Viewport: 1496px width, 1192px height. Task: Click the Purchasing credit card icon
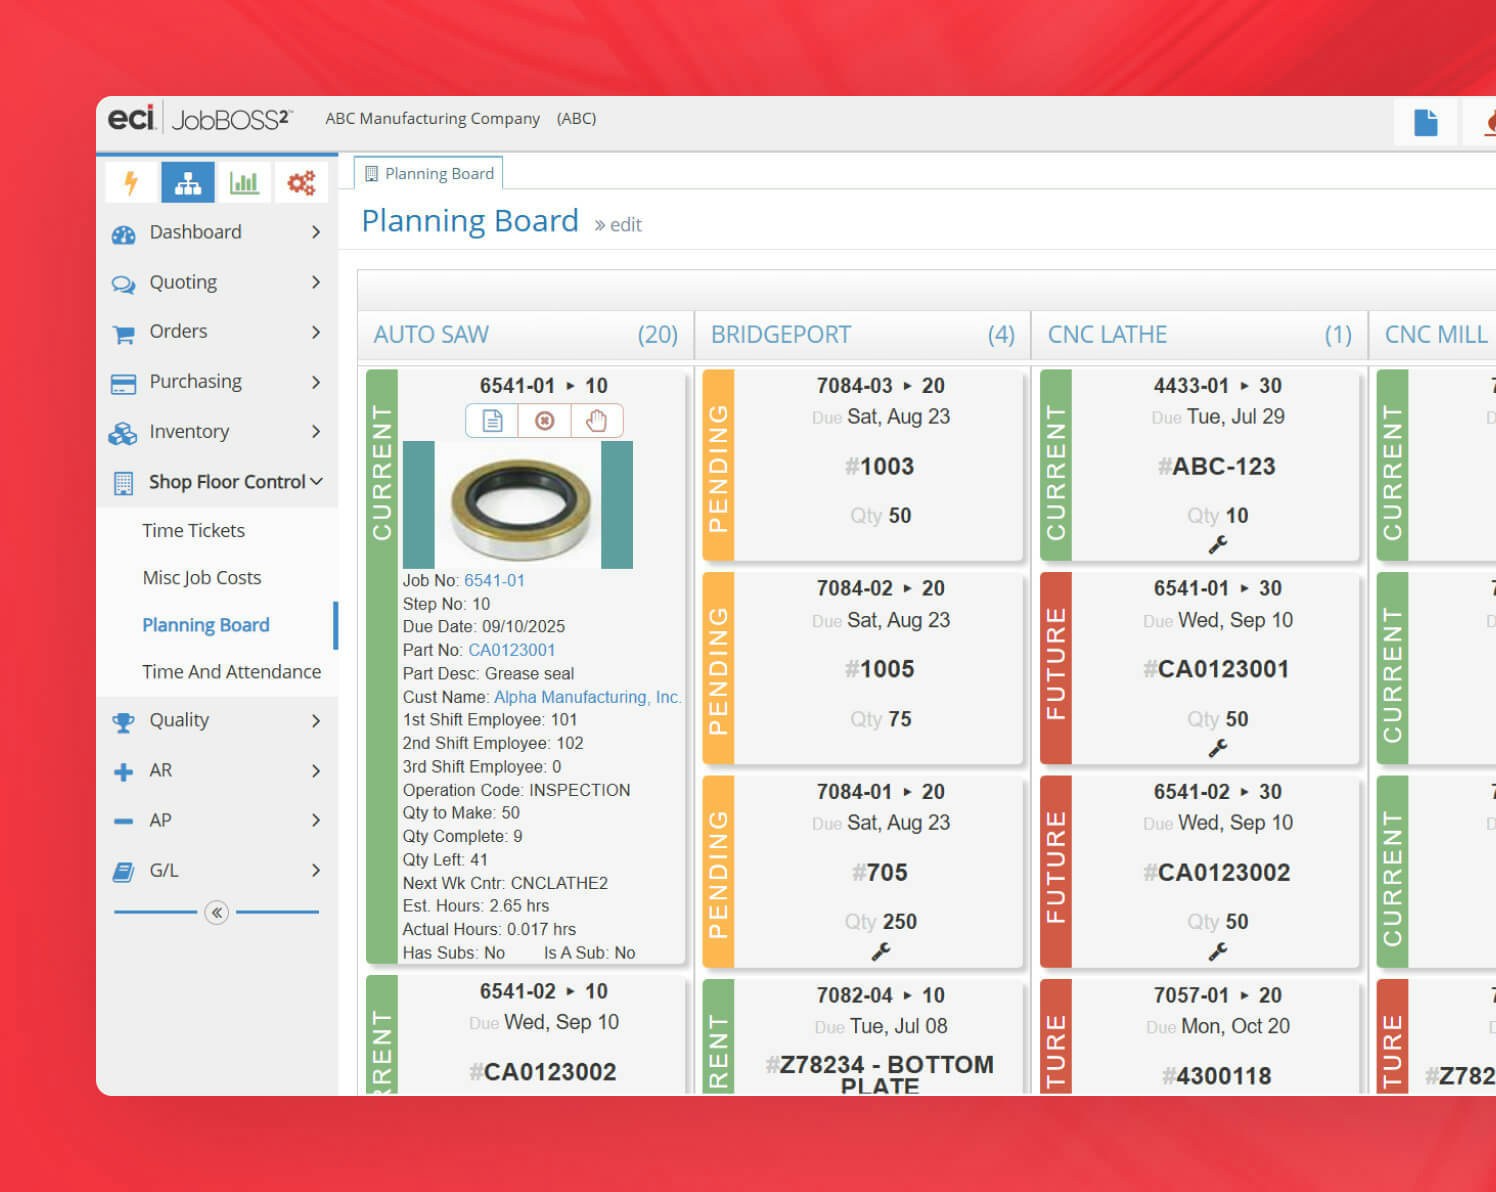click(123, 384)
